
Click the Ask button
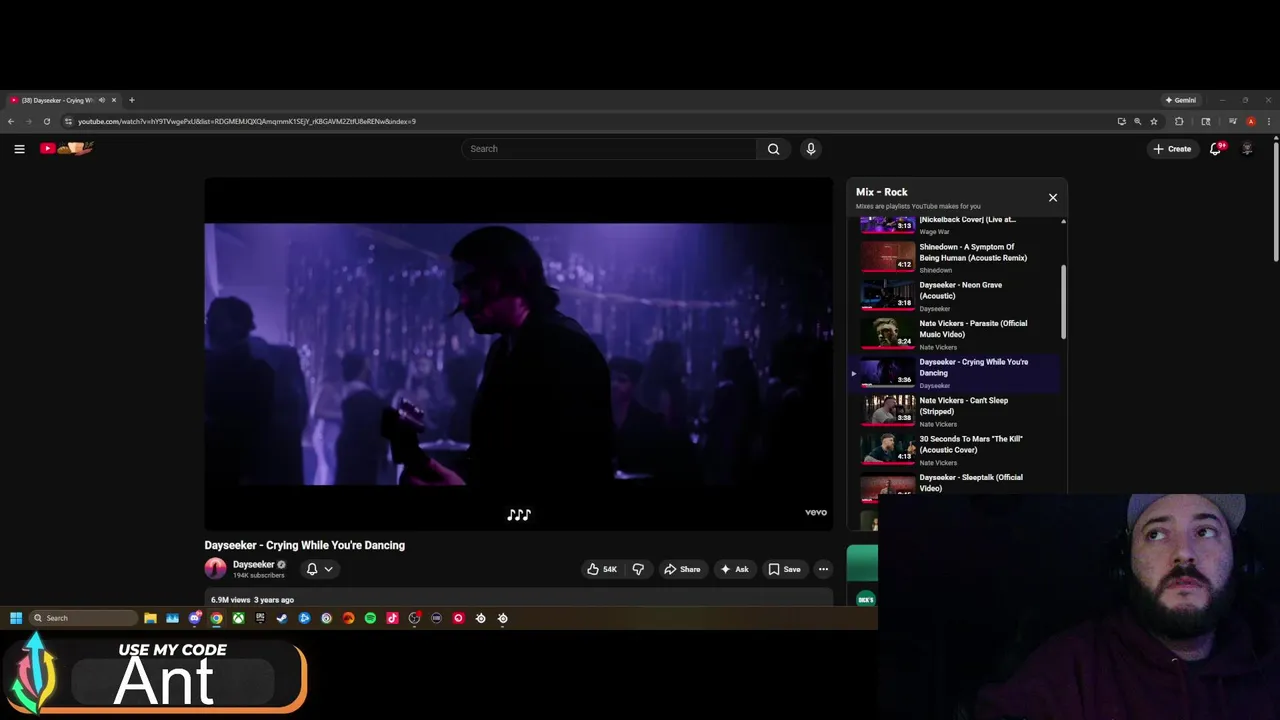tap(734, 569)
